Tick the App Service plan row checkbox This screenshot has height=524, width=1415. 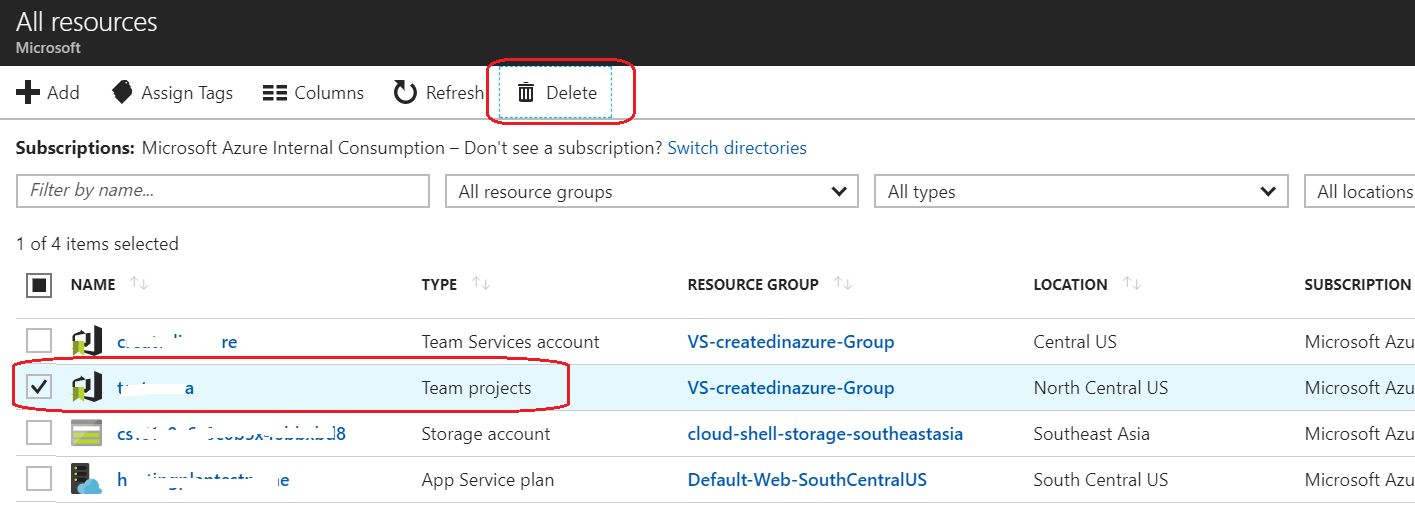(39, 479)
